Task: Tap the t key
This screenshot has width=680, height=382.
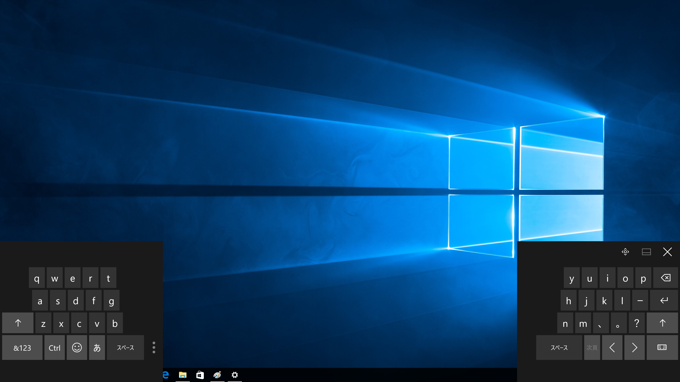Action: coord(108,278)
